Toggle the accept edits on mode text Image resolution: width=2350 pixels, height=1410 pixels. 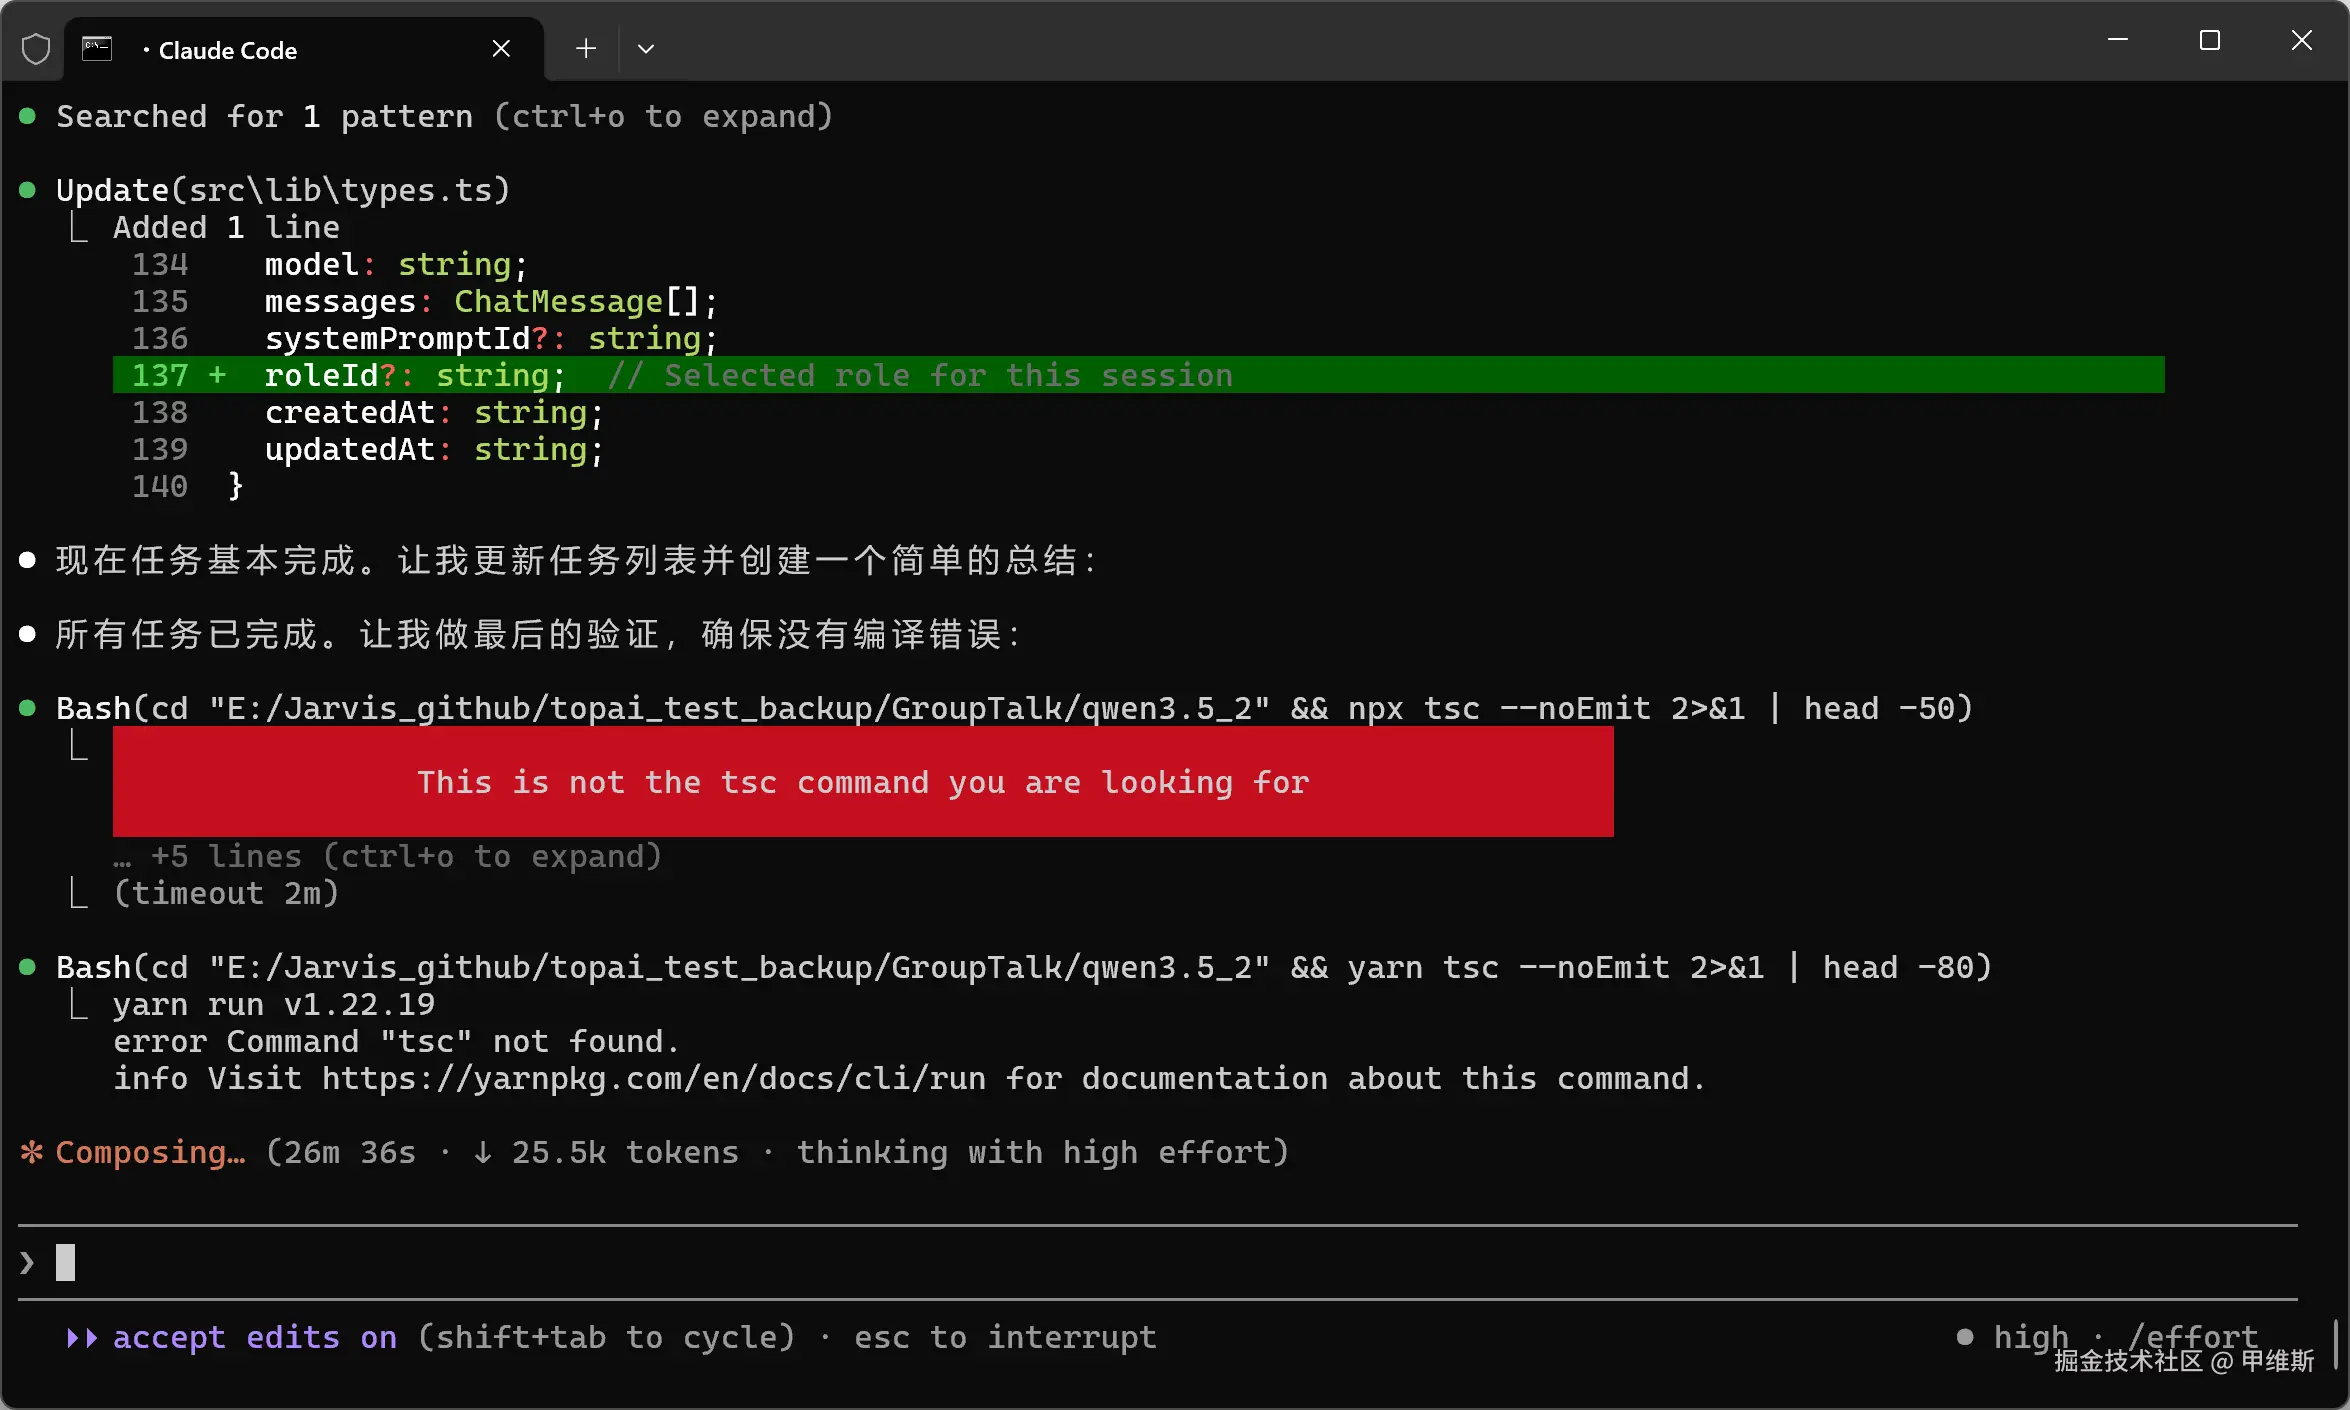click(x=254, y=1338)
